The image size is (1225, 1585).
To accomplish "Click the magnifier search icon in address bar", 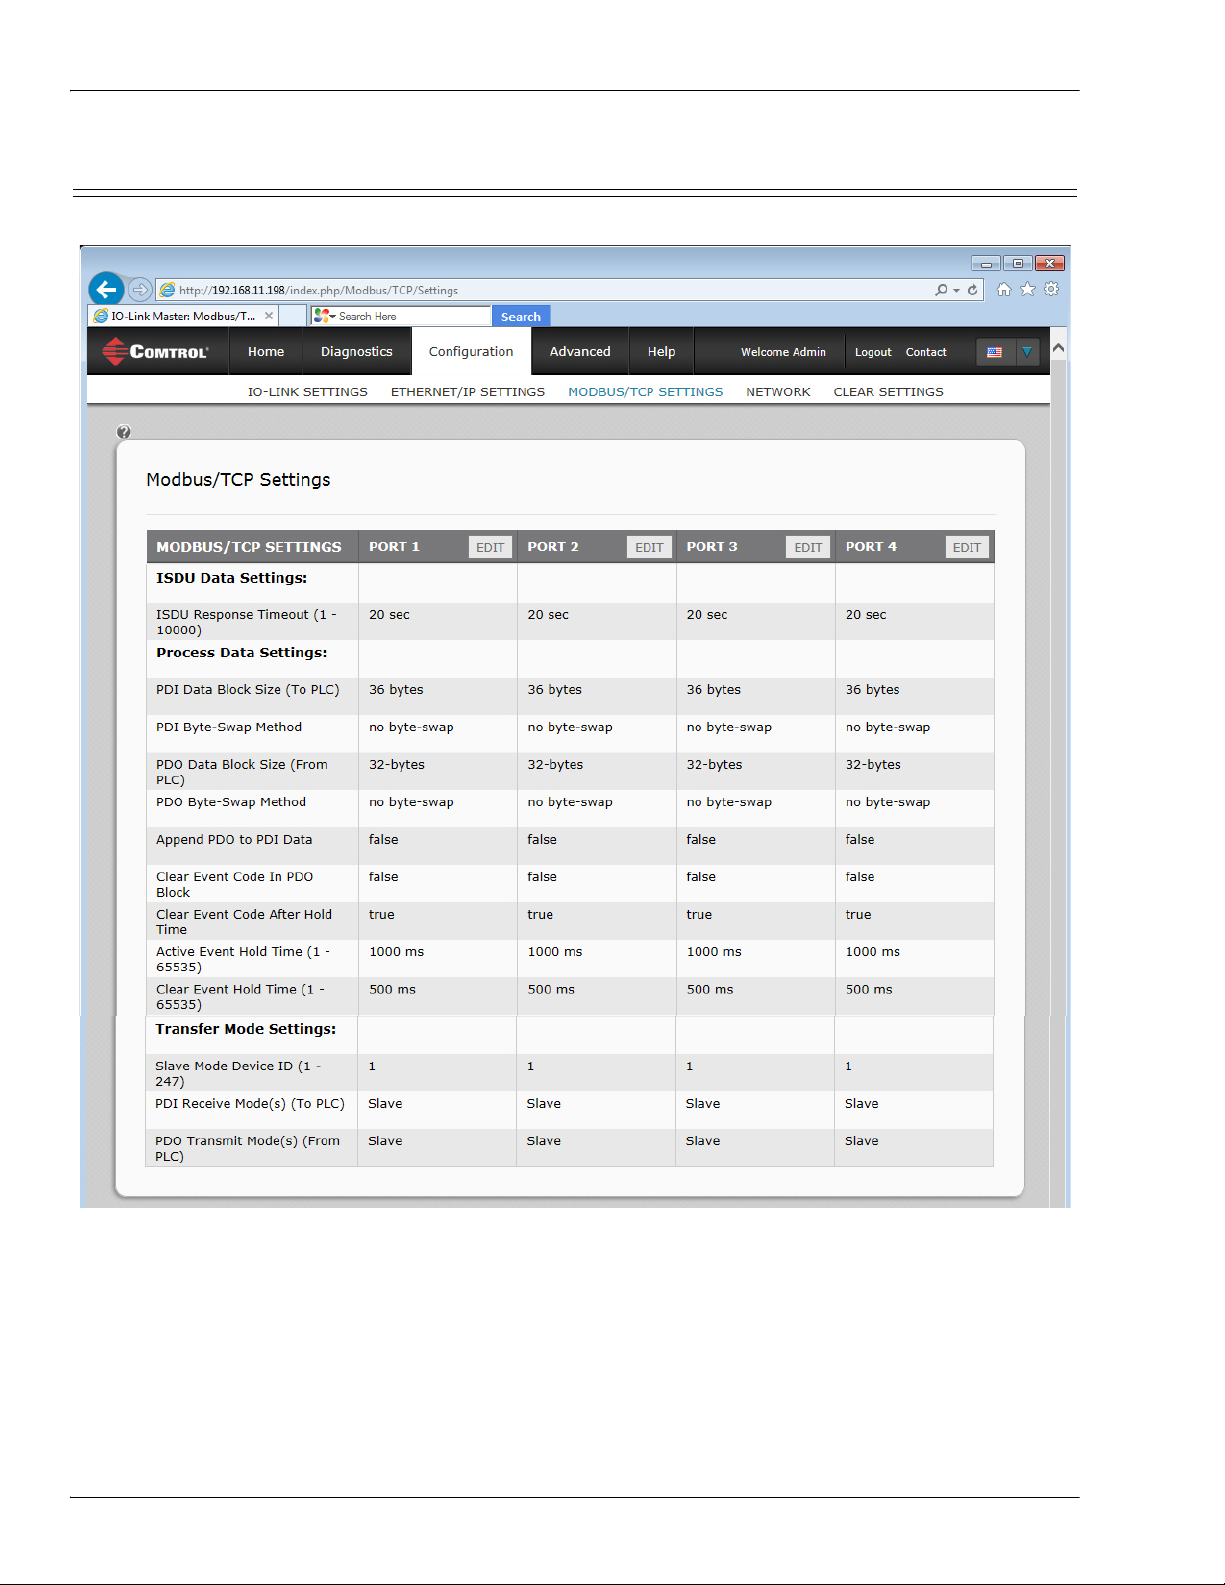I will (x=941, y=290).
